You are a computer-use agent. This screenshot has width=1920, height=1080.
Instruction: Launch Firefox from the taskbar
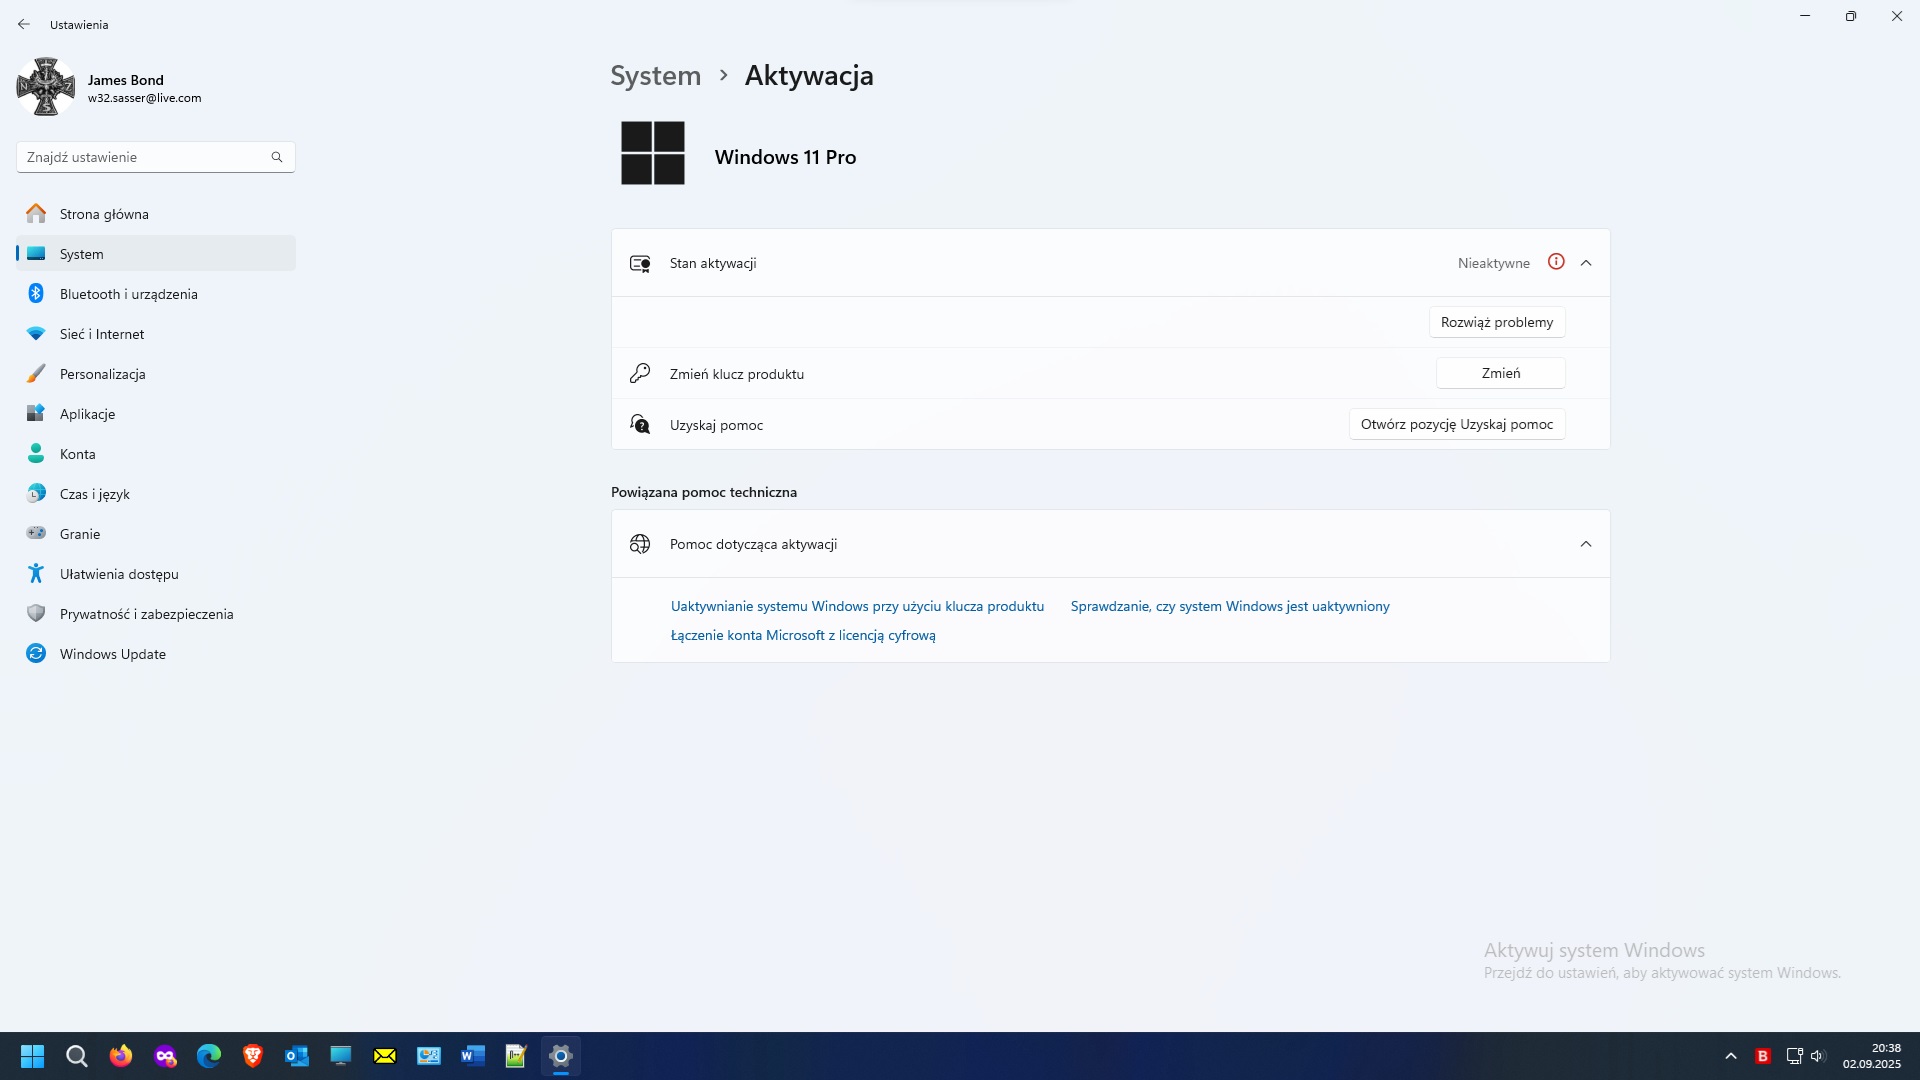[121, 1056]
